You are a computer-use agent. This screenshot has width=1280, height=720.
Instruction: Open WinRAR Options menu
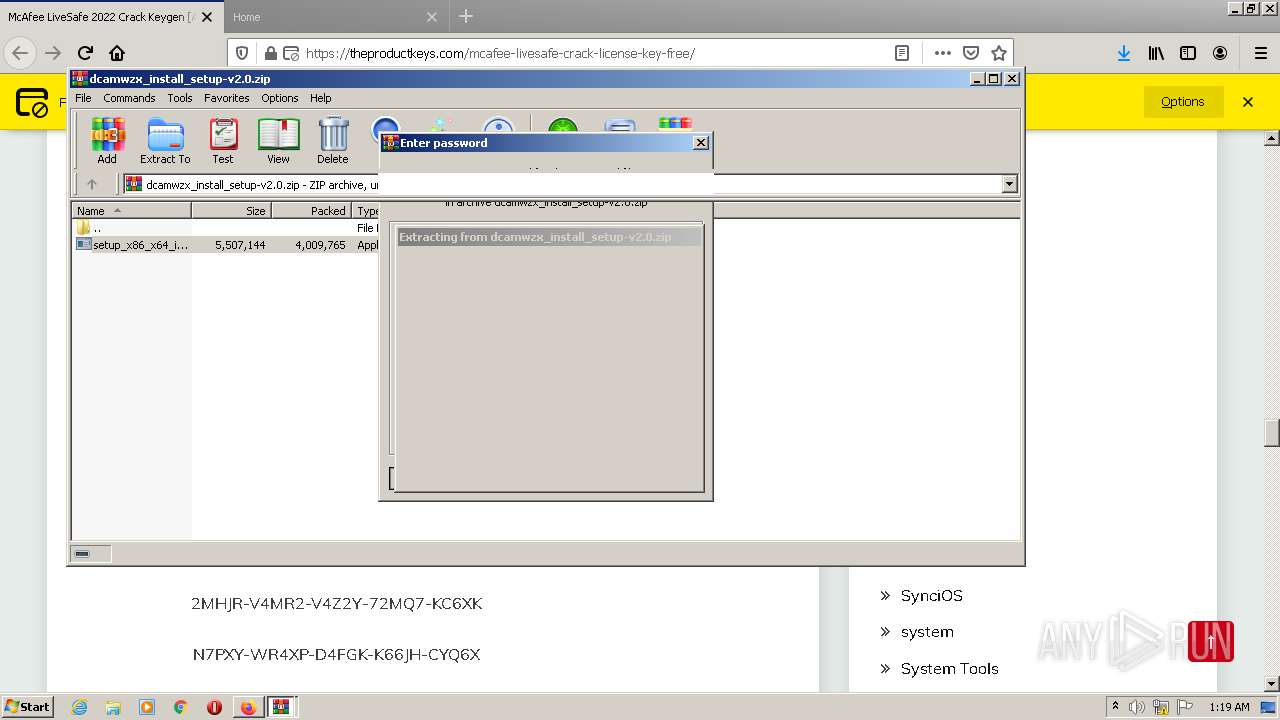(280, 98)
